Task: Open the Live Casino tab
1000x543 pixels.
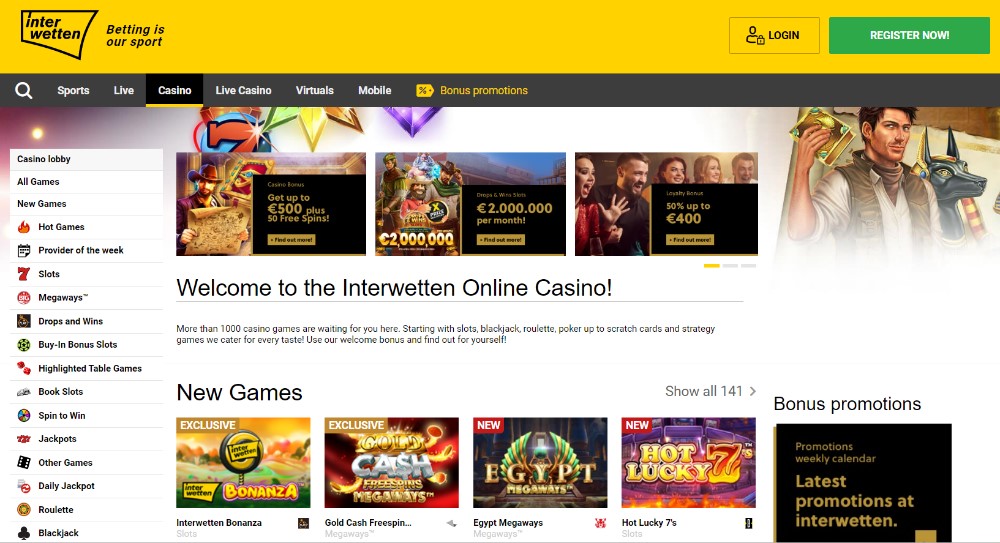Action: click(x=243, y=91)
